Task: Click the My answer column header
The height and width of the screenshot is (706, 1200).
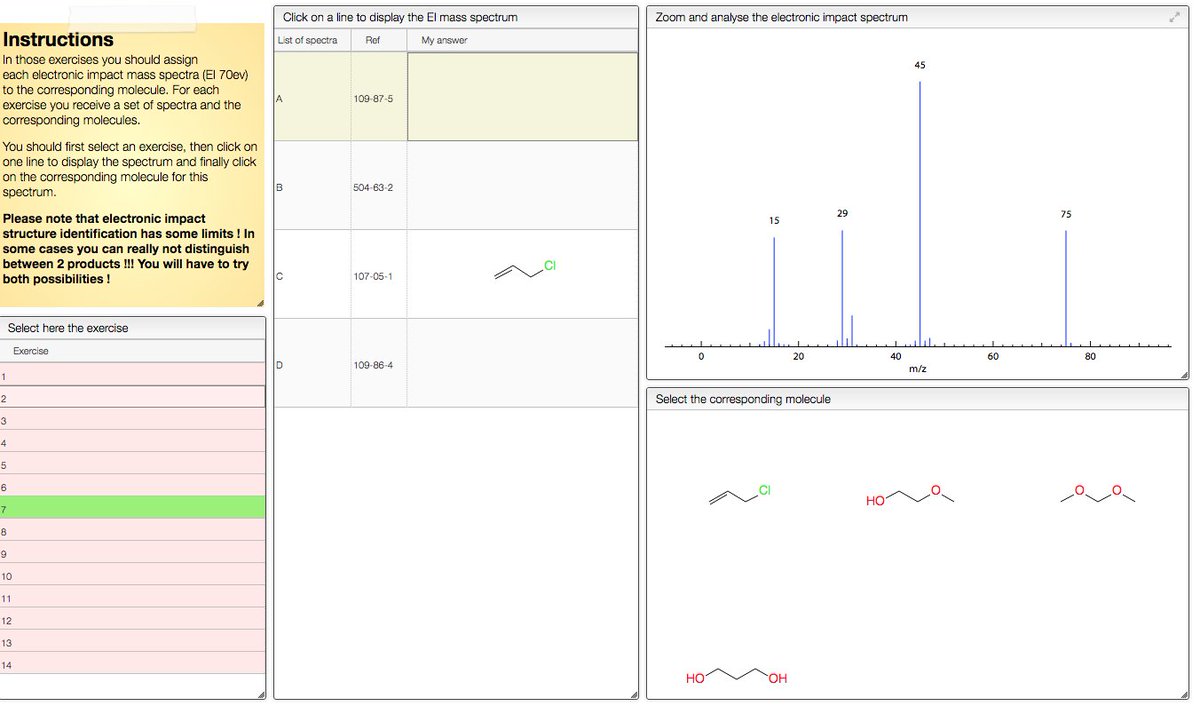Action: click(x=522, y=40)
